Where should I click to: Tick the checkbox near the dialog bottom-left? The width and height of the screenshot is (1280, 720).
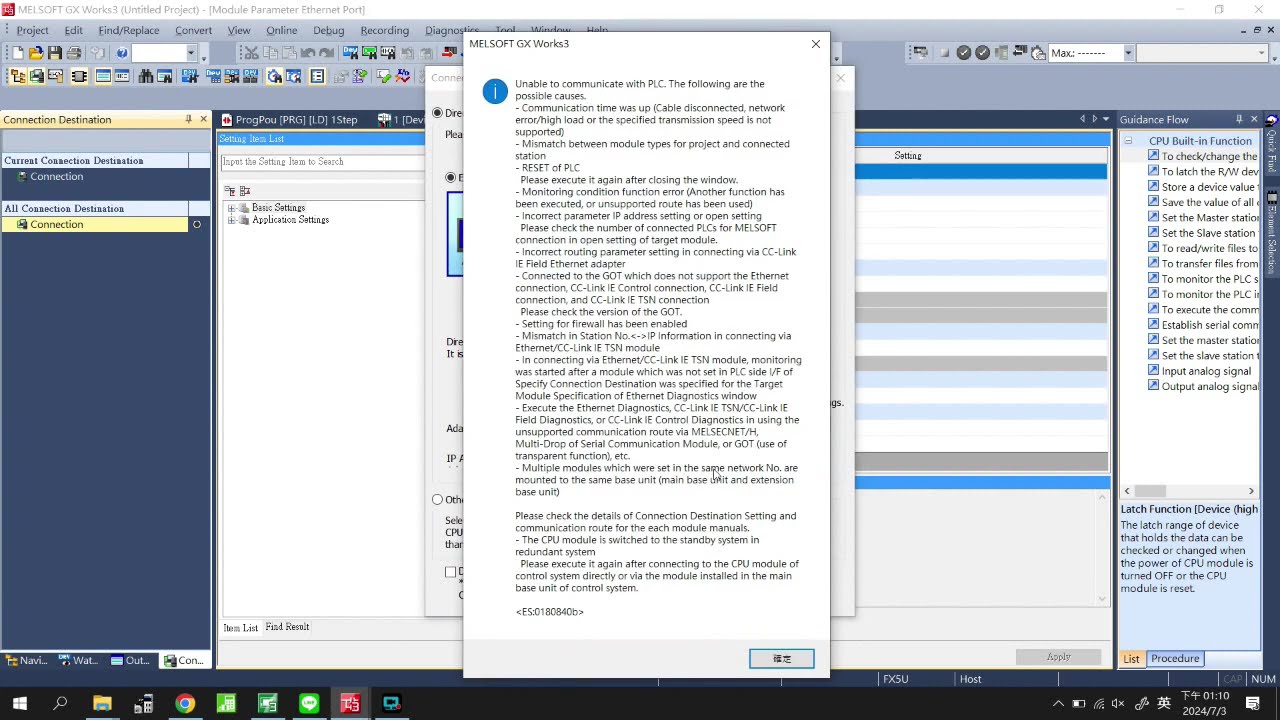450,572
